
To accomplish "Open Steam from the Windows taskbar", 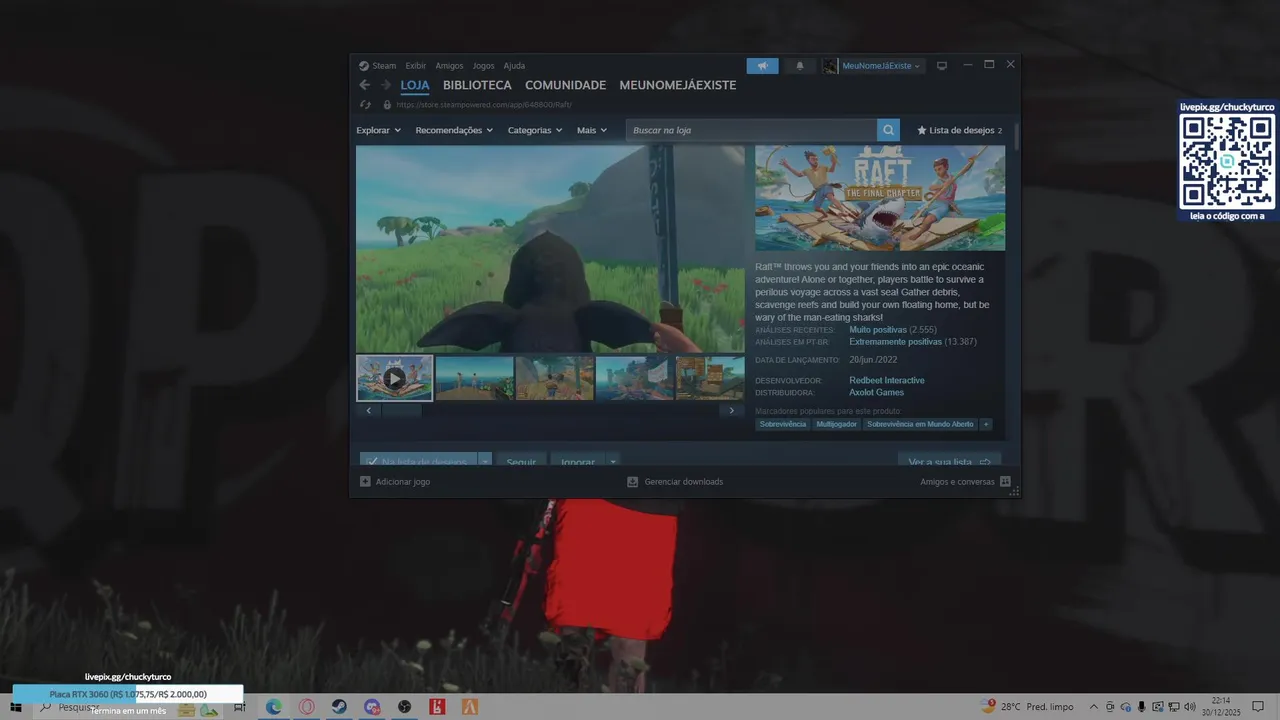I will (x=339, y=707).
